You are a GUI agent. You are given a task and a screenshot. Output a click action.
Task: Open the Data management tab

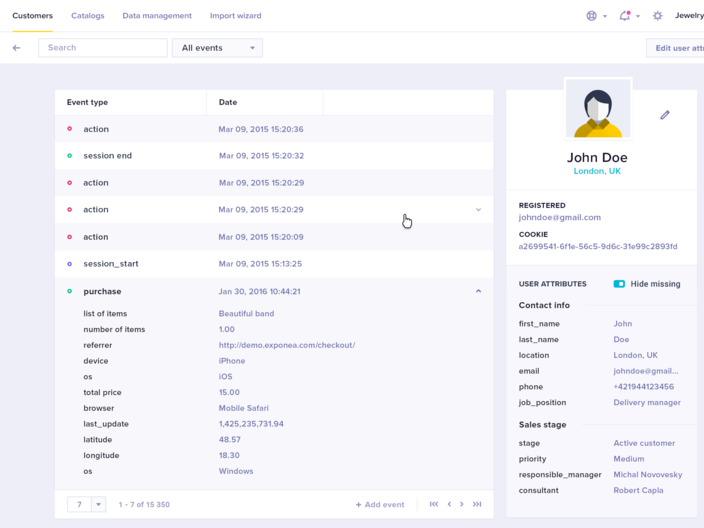pyautogui.click(x=157, y=16)
